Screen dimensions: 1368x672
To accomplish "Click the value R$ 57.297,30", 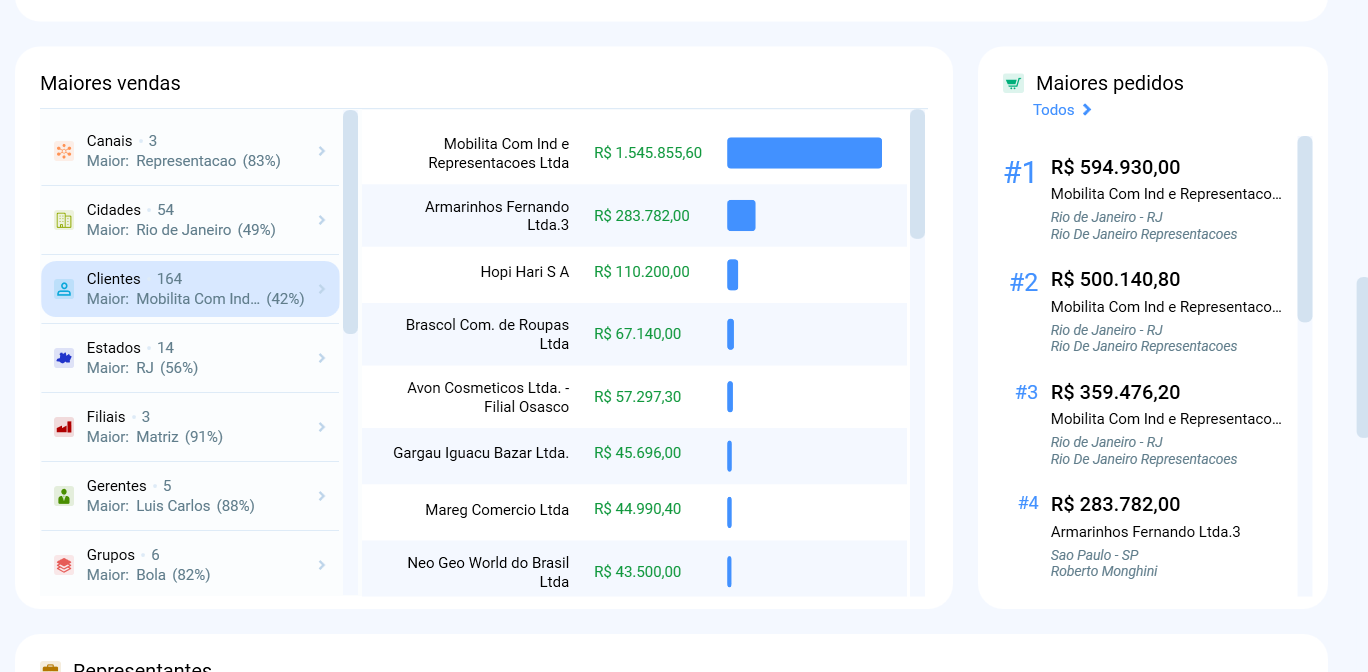I will pyautogui.click(x=638, y=397).
